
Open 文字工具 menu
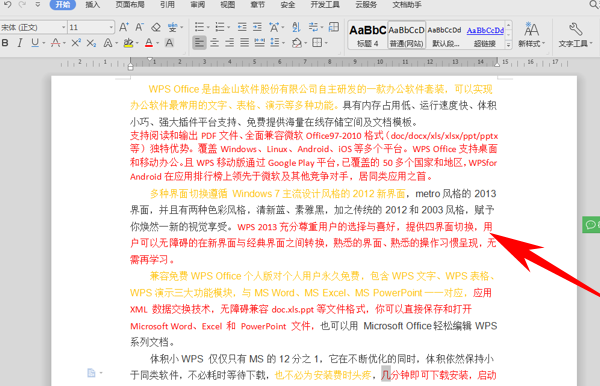pos(575,35)
